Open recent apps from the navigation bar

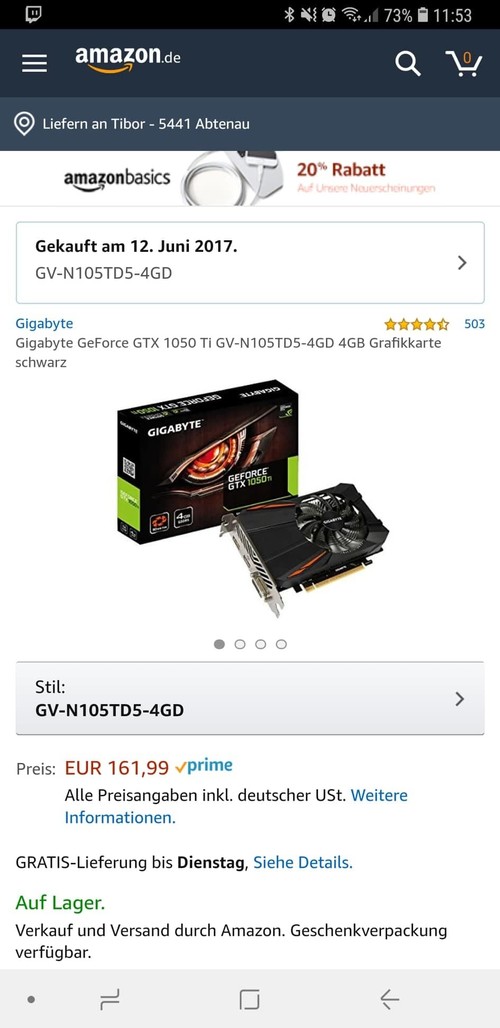109,999
